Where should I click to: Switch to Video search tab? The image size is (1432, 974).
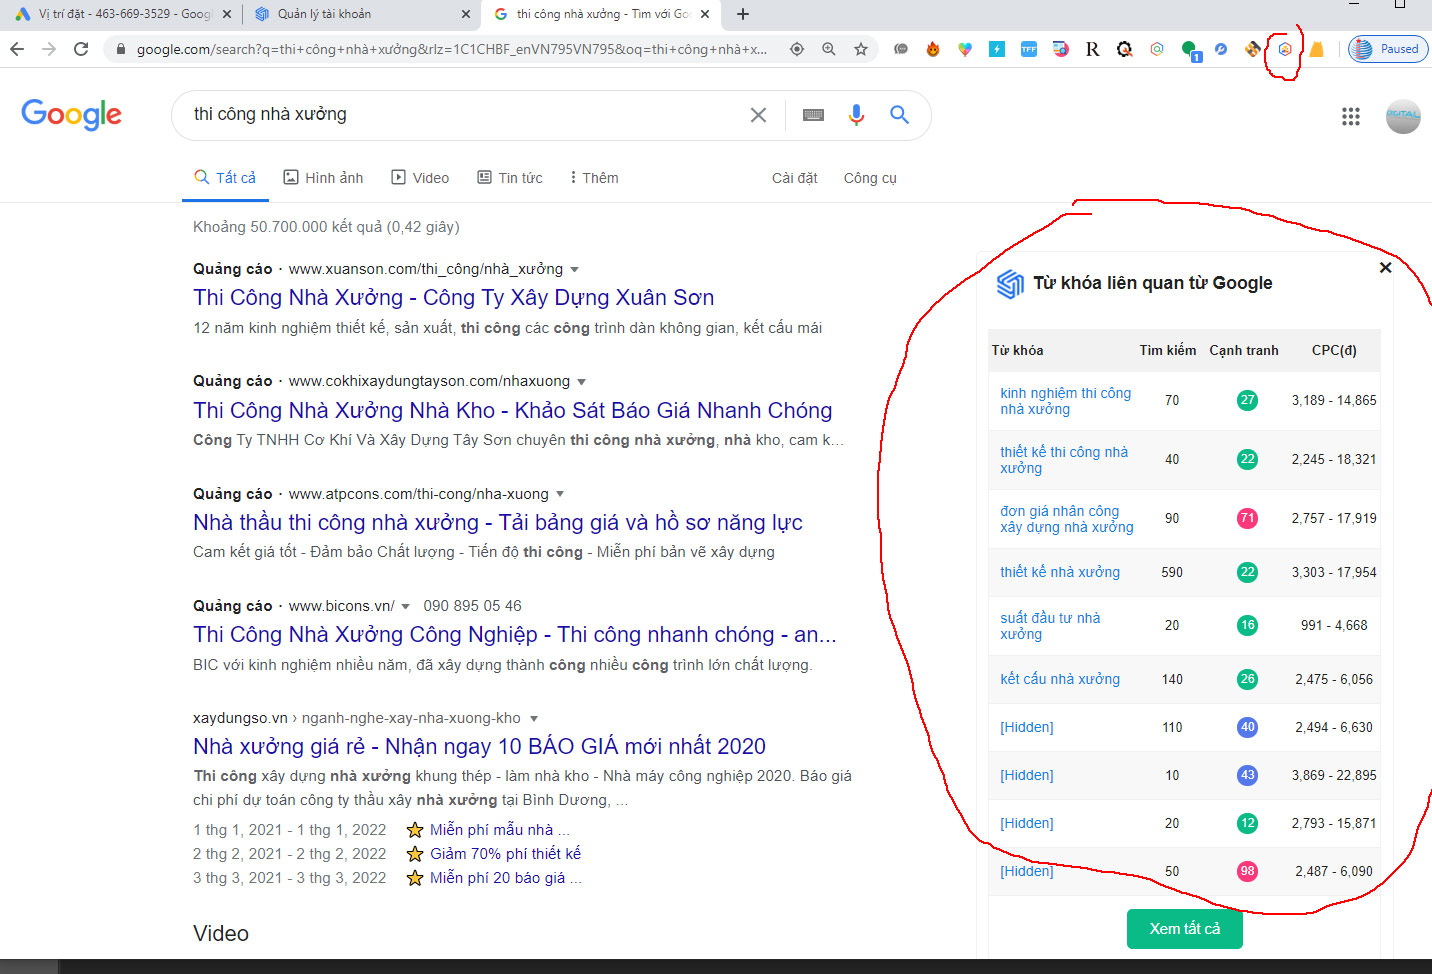click(420, 178)
